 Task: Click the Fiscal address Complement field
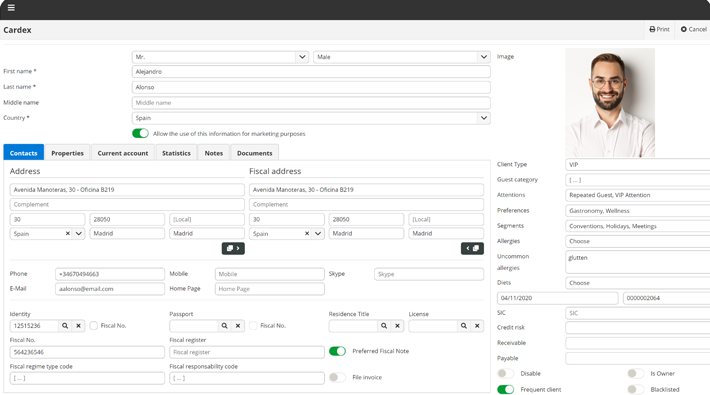(x=366, y=204)
